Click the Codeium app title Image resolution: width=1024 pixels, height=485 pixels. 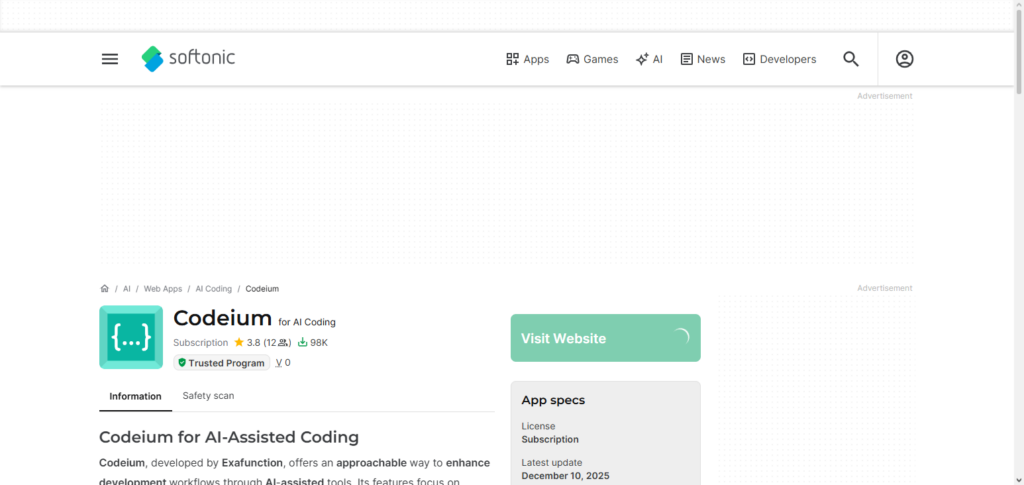coord(222,319)
